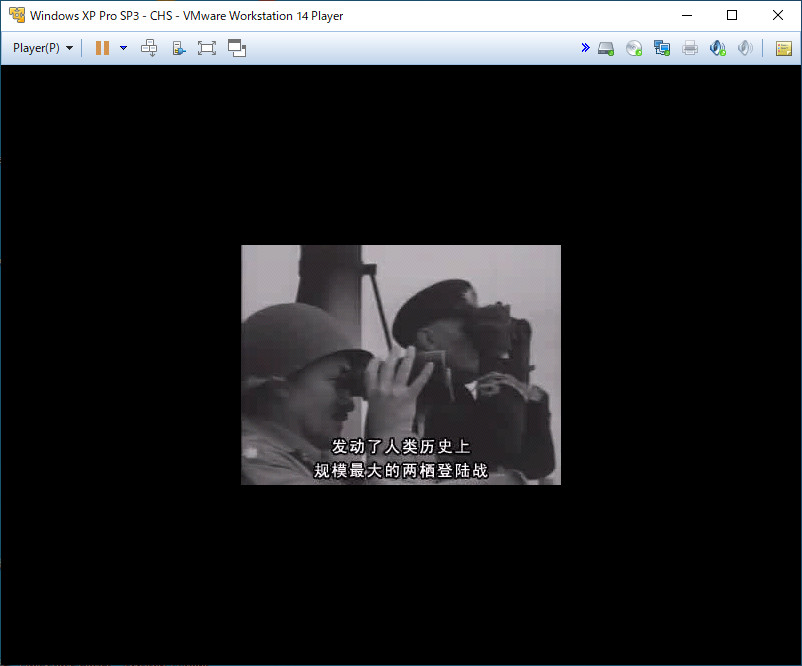The image size is (802, 666).
Task: Enter full screen mode
Action: click(207, 48)
